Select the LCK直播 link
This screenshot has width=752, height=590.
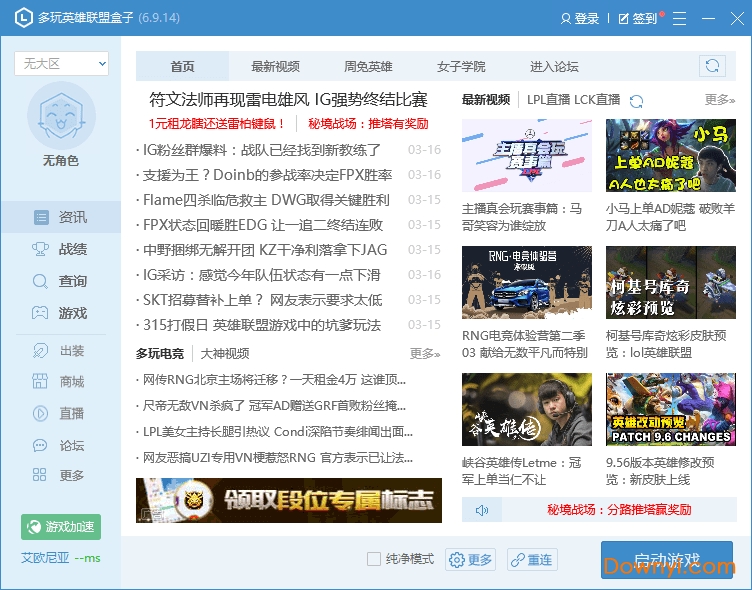pos(597,100)
